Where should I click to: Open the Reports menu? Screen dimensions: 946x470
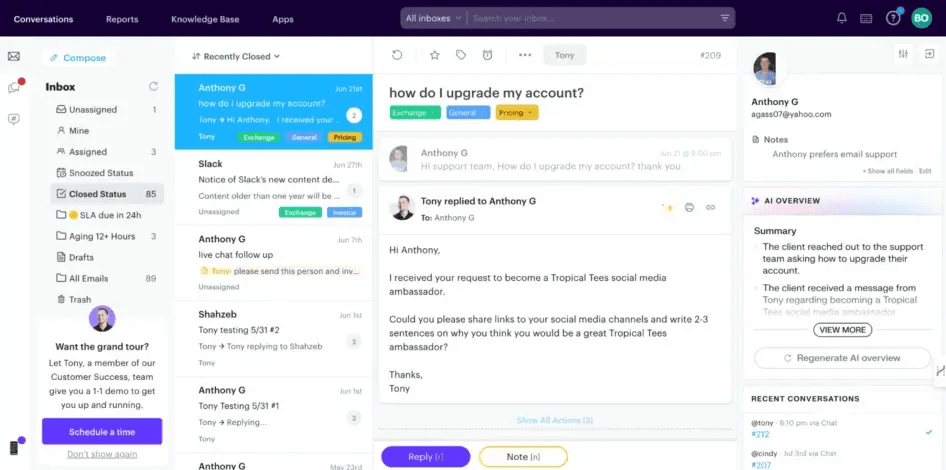[122, 19]
